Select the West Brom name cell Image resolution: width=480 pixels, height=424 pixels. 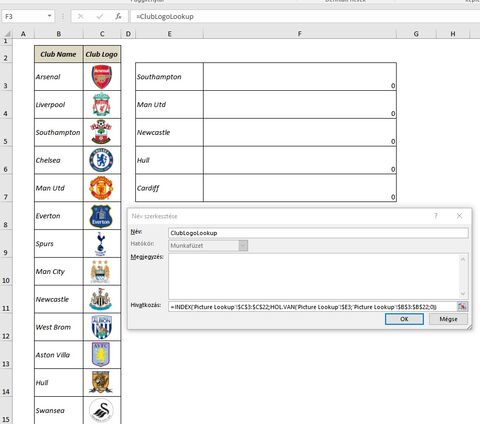pyautogui.click(x=58, y=327)
